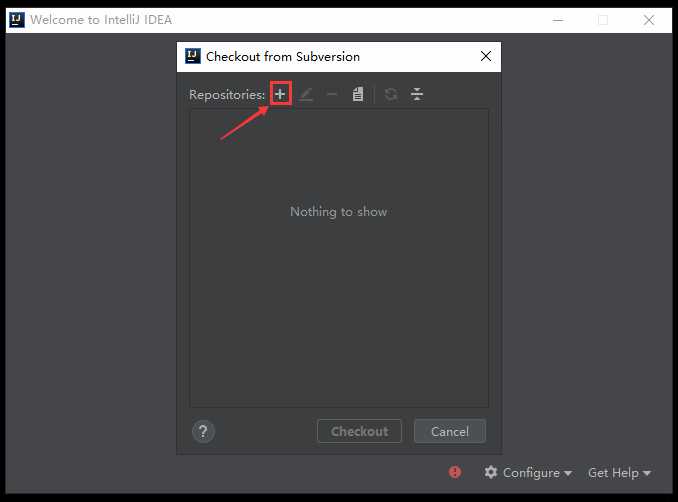Click the dialog's IntelliJ logo icon

[x=193, y=56]
